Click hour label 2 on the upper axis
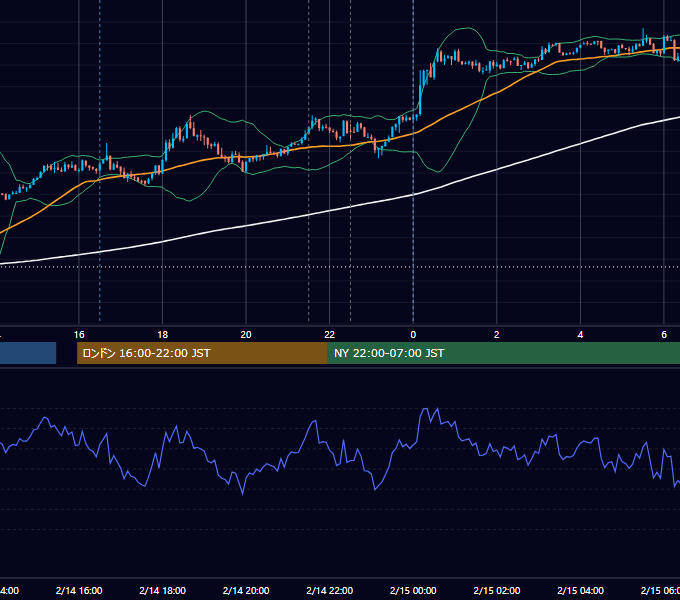Viewport: 680px width, 600px height. pos(497,335)
